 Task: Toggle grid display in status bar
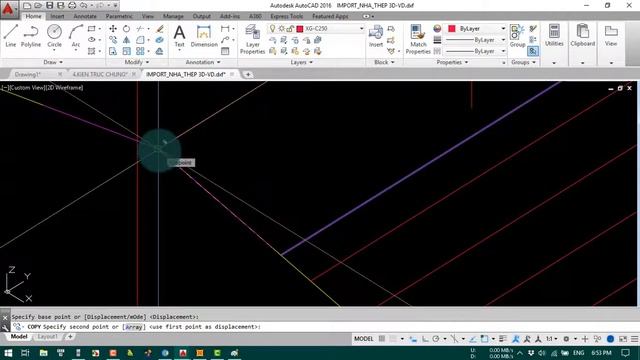tap(382, 338)
